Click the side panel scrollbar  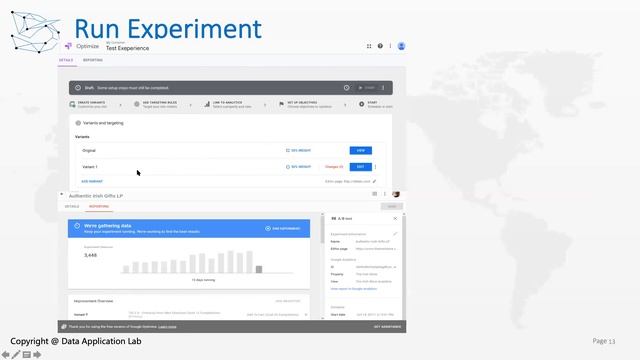coord(404,265)
